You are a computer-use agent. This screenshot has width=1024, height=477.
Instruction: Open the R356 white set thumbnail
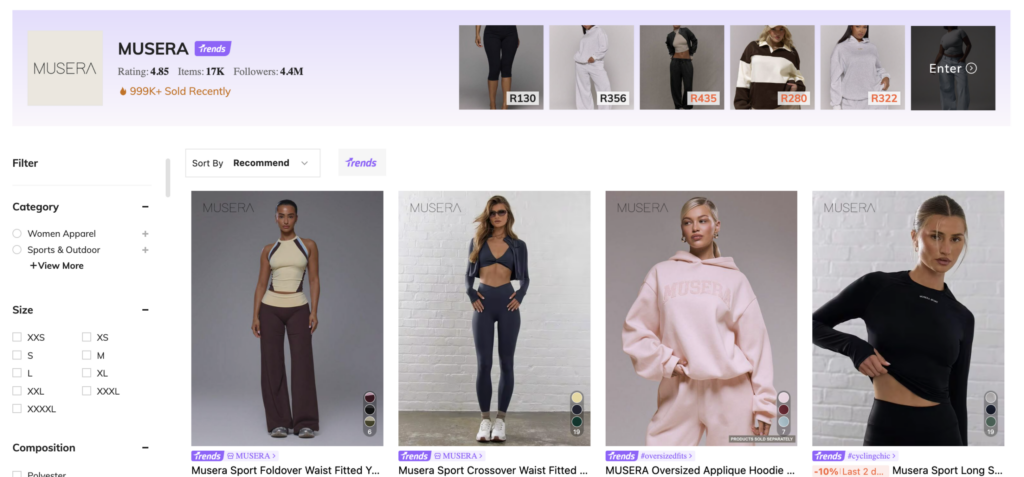click(x=591, y=67)
